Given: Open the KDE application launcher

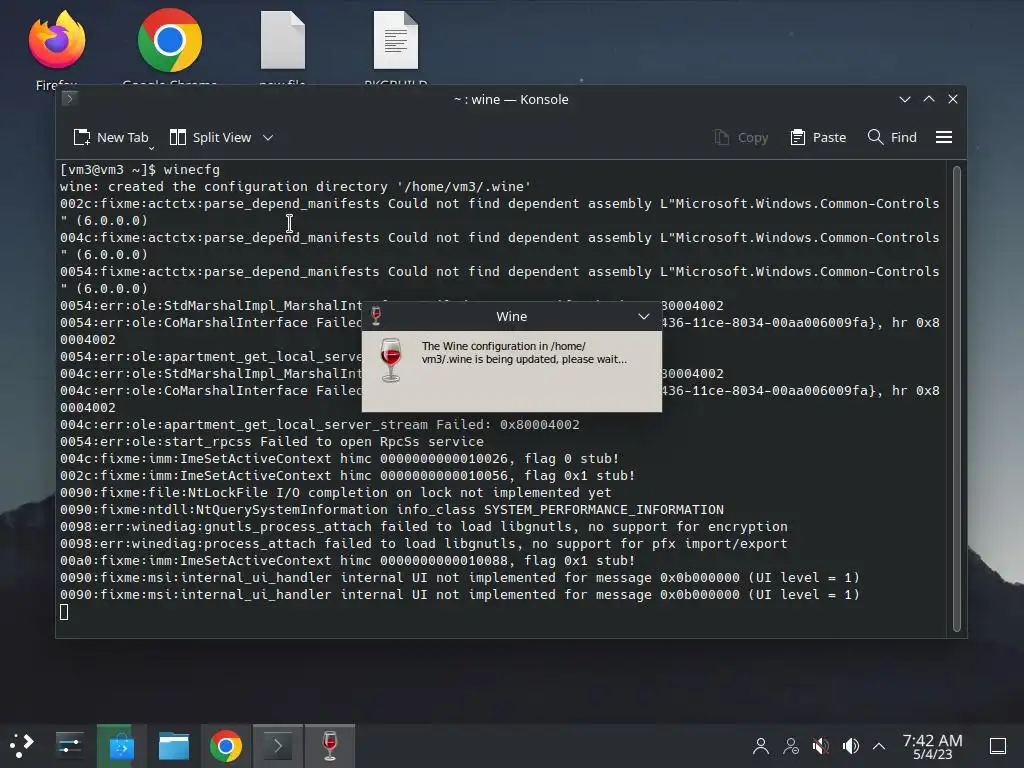Looking at the screenshot, I should [22, 745].
